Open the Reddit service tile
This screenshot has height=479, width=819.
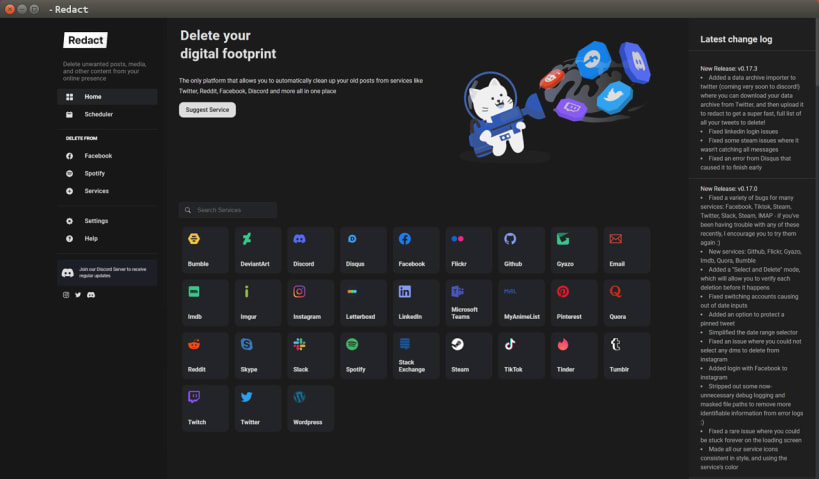(205, 356)
